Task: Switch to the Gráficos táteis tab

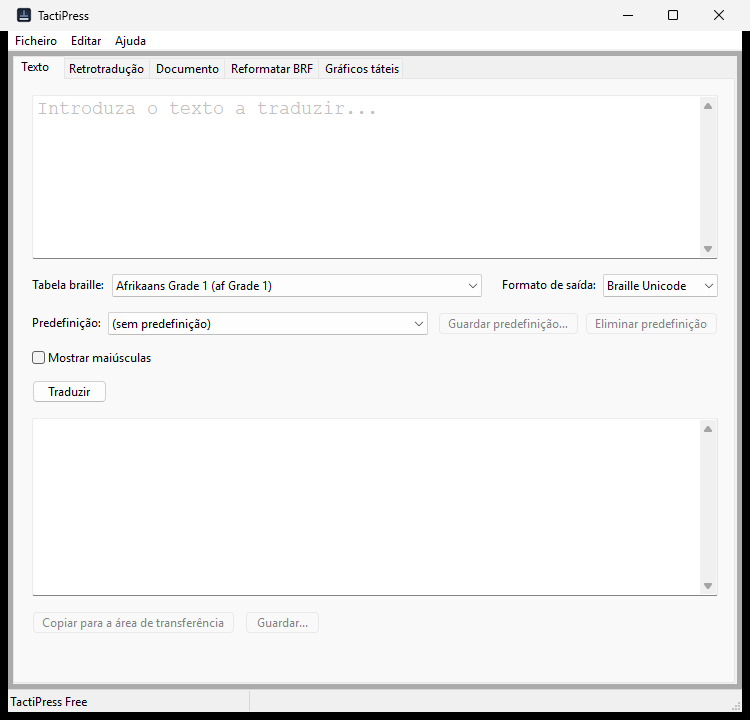Action: click(x=362, y=69)
